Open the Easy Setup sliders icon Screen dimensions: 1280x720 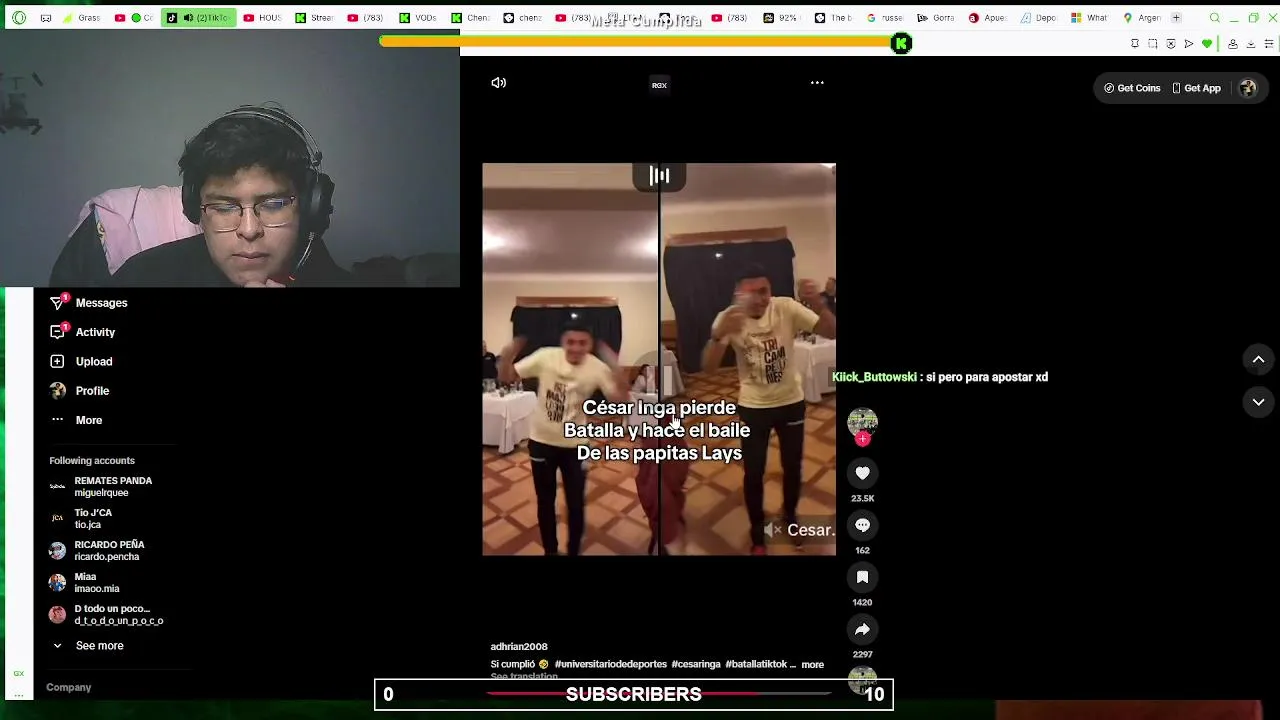click(x=1270, y=44)
